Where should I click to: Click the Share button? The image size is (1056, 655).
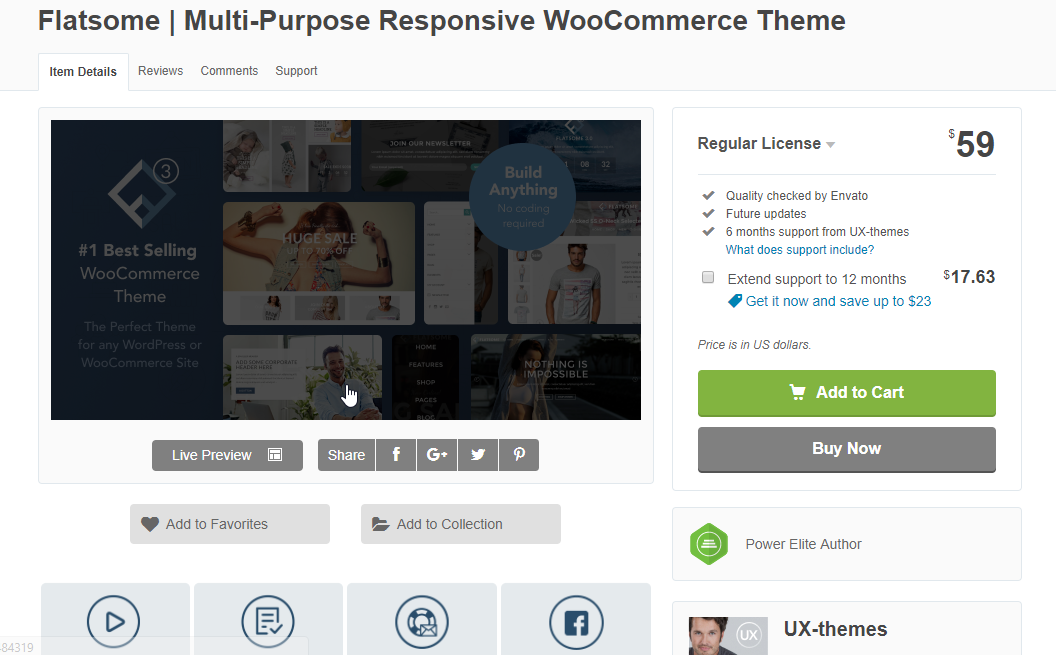point(346,455)
